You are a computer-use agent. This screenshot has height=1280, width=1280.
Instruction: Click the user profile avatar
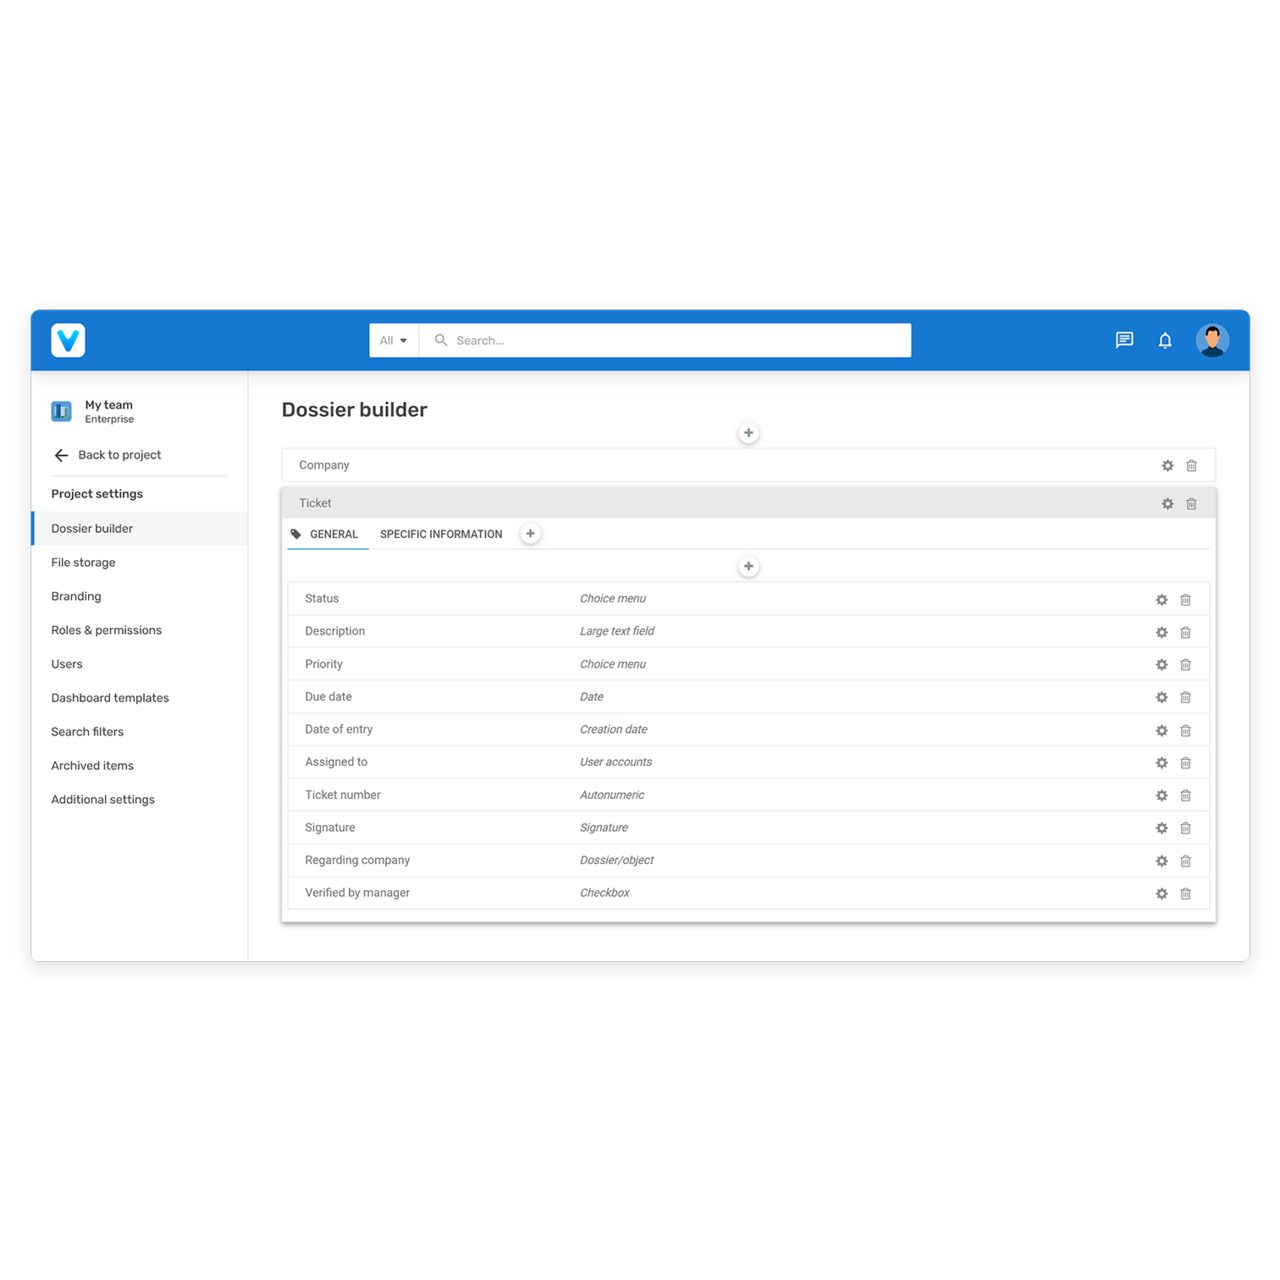[x=1212, y=340]
